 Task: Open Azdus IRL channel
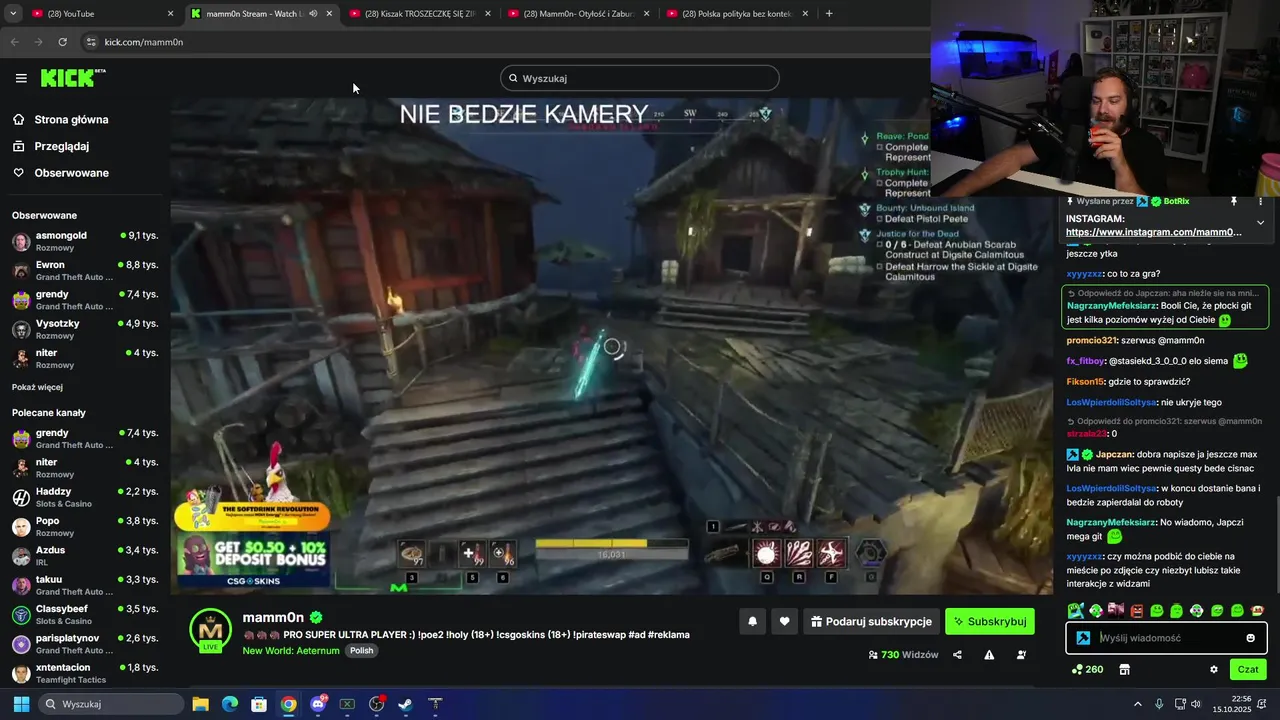click(x=85, y=556)
